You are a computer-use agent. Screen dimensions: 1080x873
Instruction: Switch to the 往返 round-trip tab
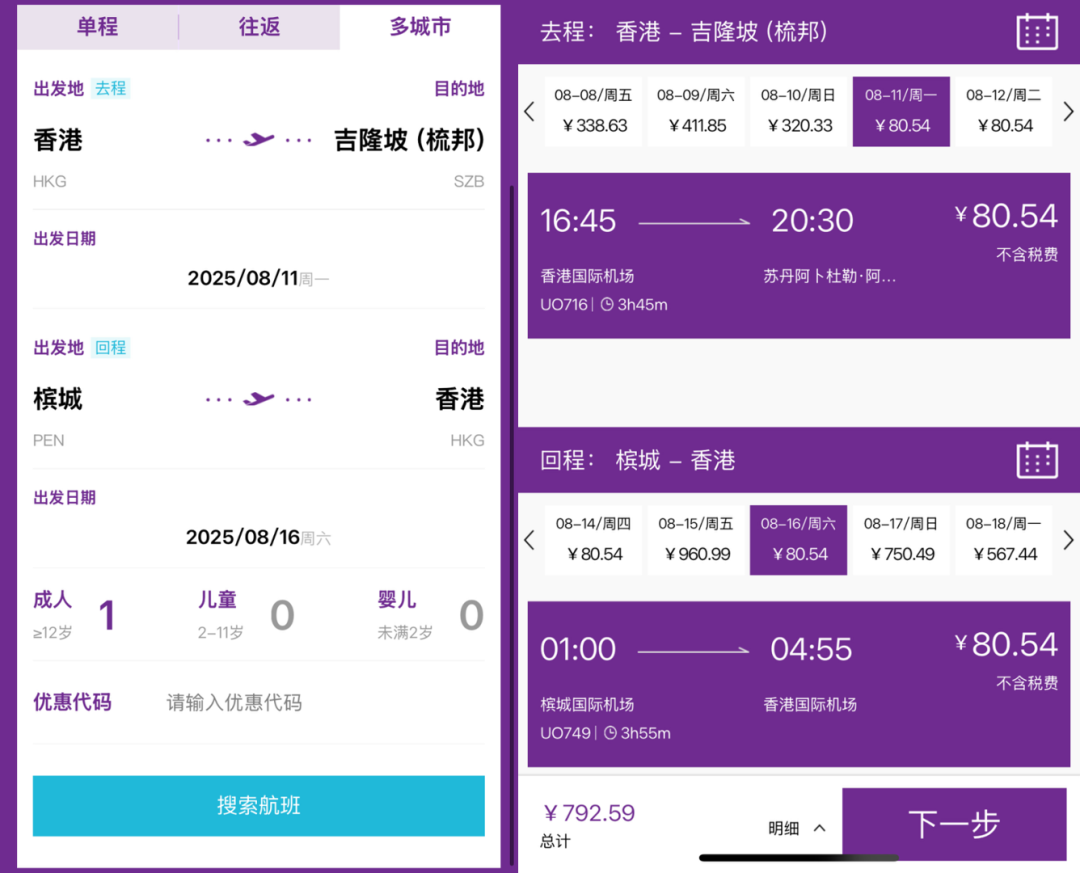pos(259,27)
